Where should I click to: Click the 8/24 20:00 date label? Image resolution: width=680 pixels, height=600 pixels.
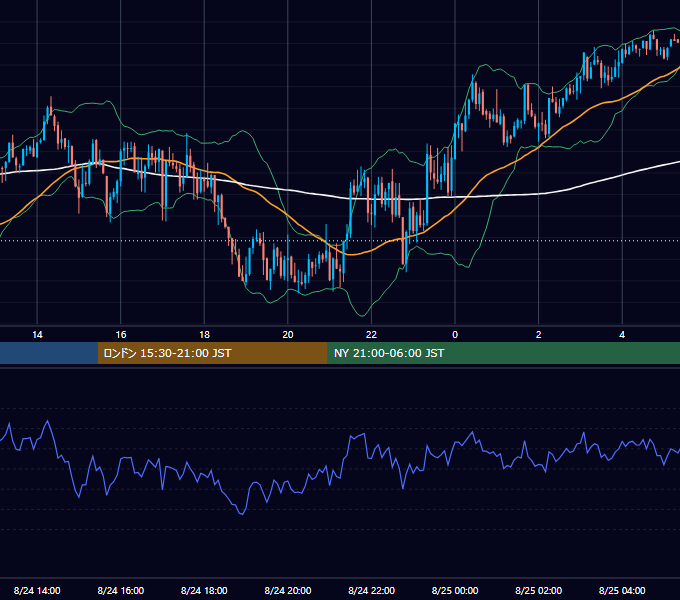point(288,590)
